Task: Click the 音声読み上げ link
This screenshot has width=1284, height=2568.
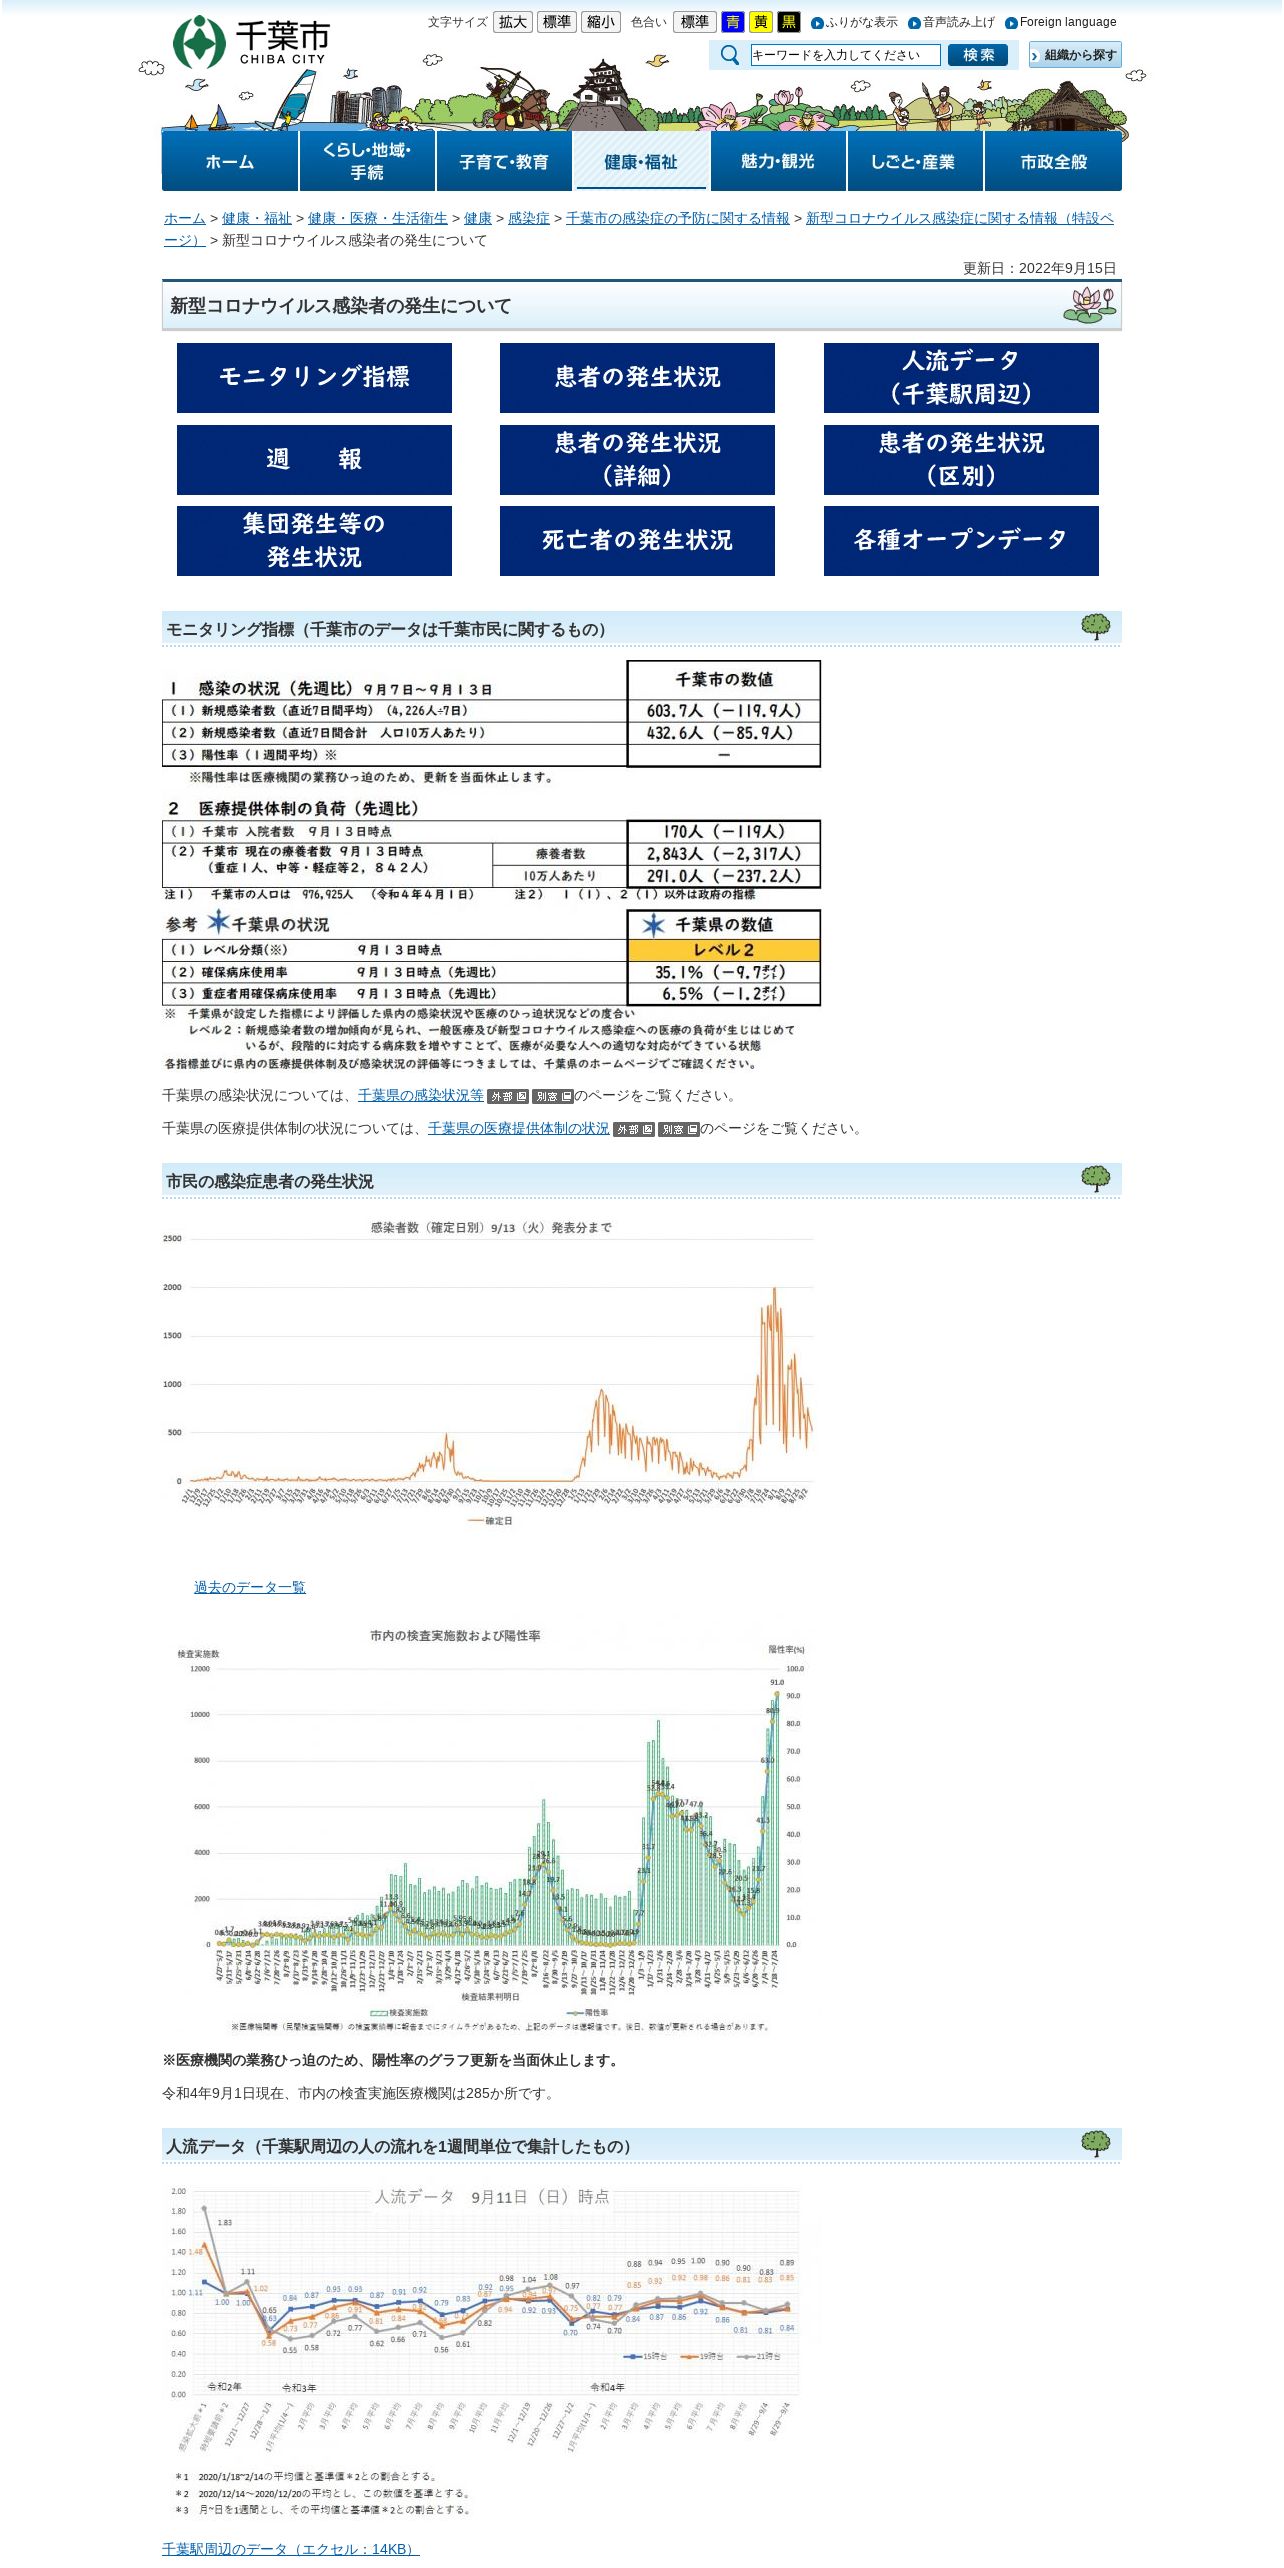Action: (x=952, y=22)
